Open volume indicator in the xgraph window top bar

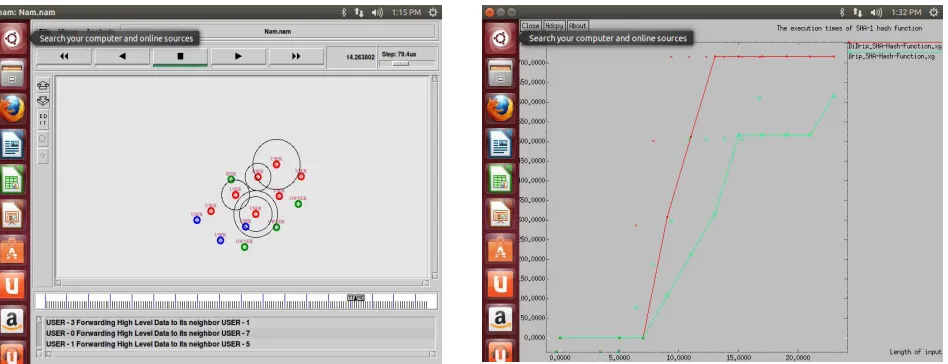[877, 12]
